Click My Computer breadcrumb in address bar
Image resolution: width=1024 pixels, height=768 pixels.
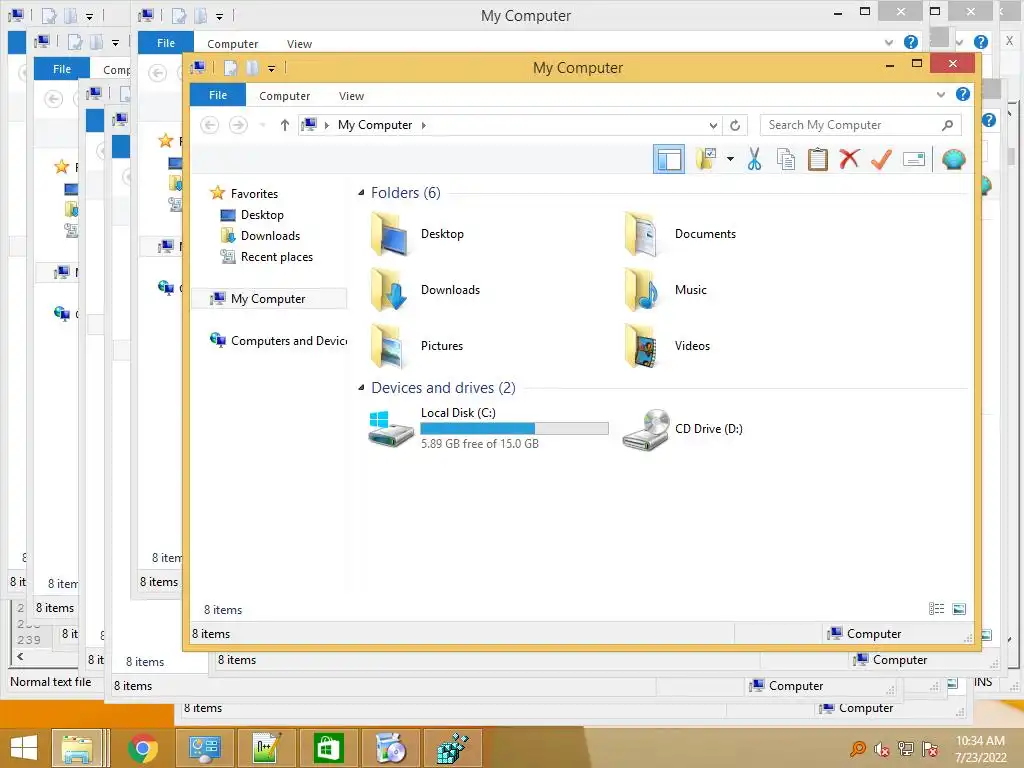[x=375, y=125]
